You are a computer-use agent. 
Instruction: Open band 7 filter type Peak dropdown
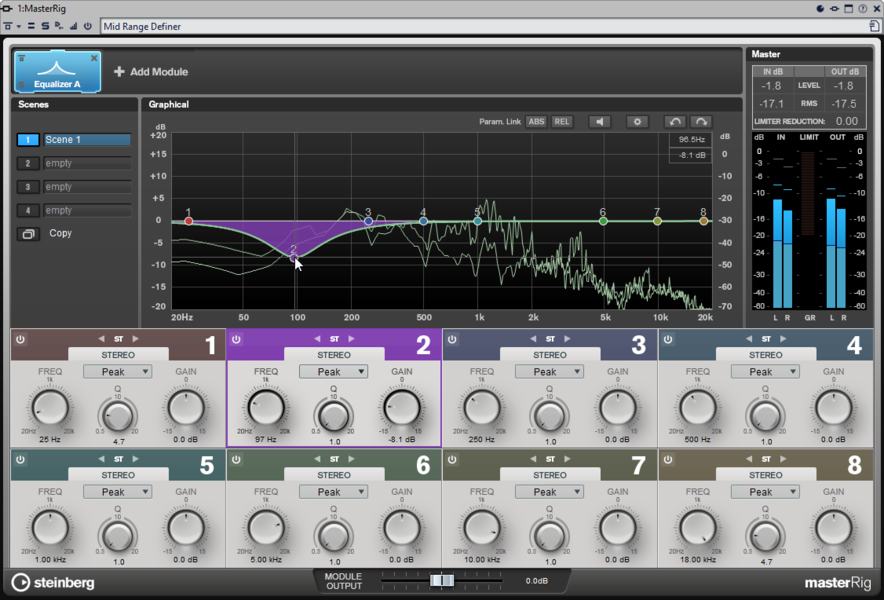(550, 492)
